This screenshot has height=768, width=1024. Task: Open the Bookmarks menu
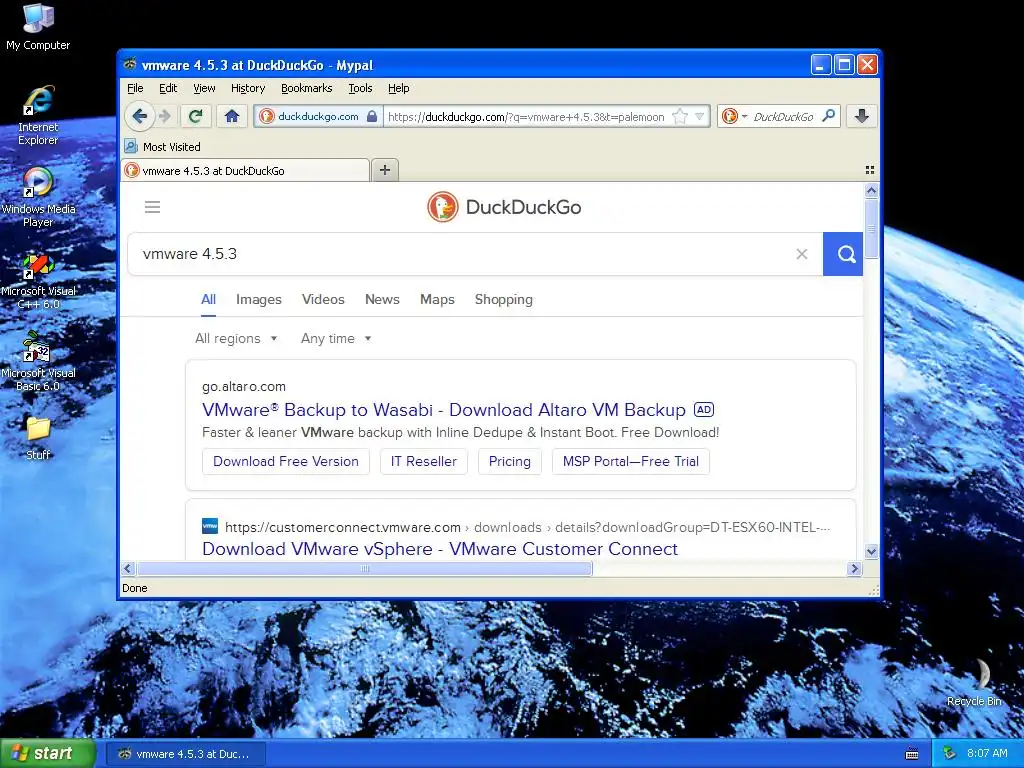pos(306,88)
